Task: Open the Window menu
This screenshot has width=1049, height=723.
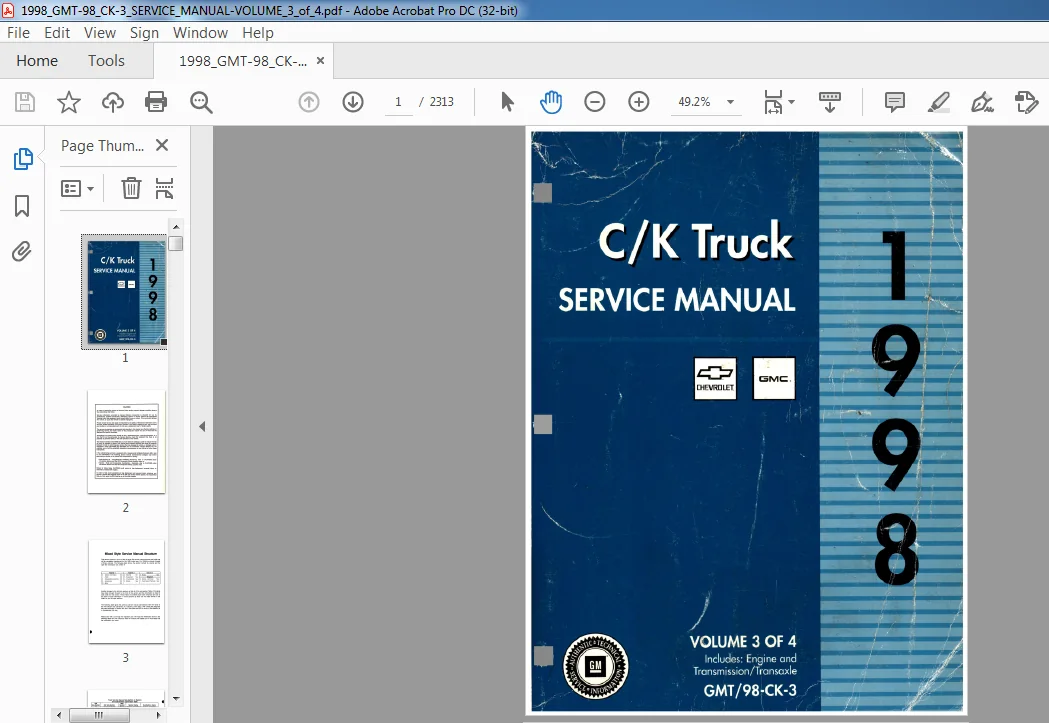Action: coord(200,33)
